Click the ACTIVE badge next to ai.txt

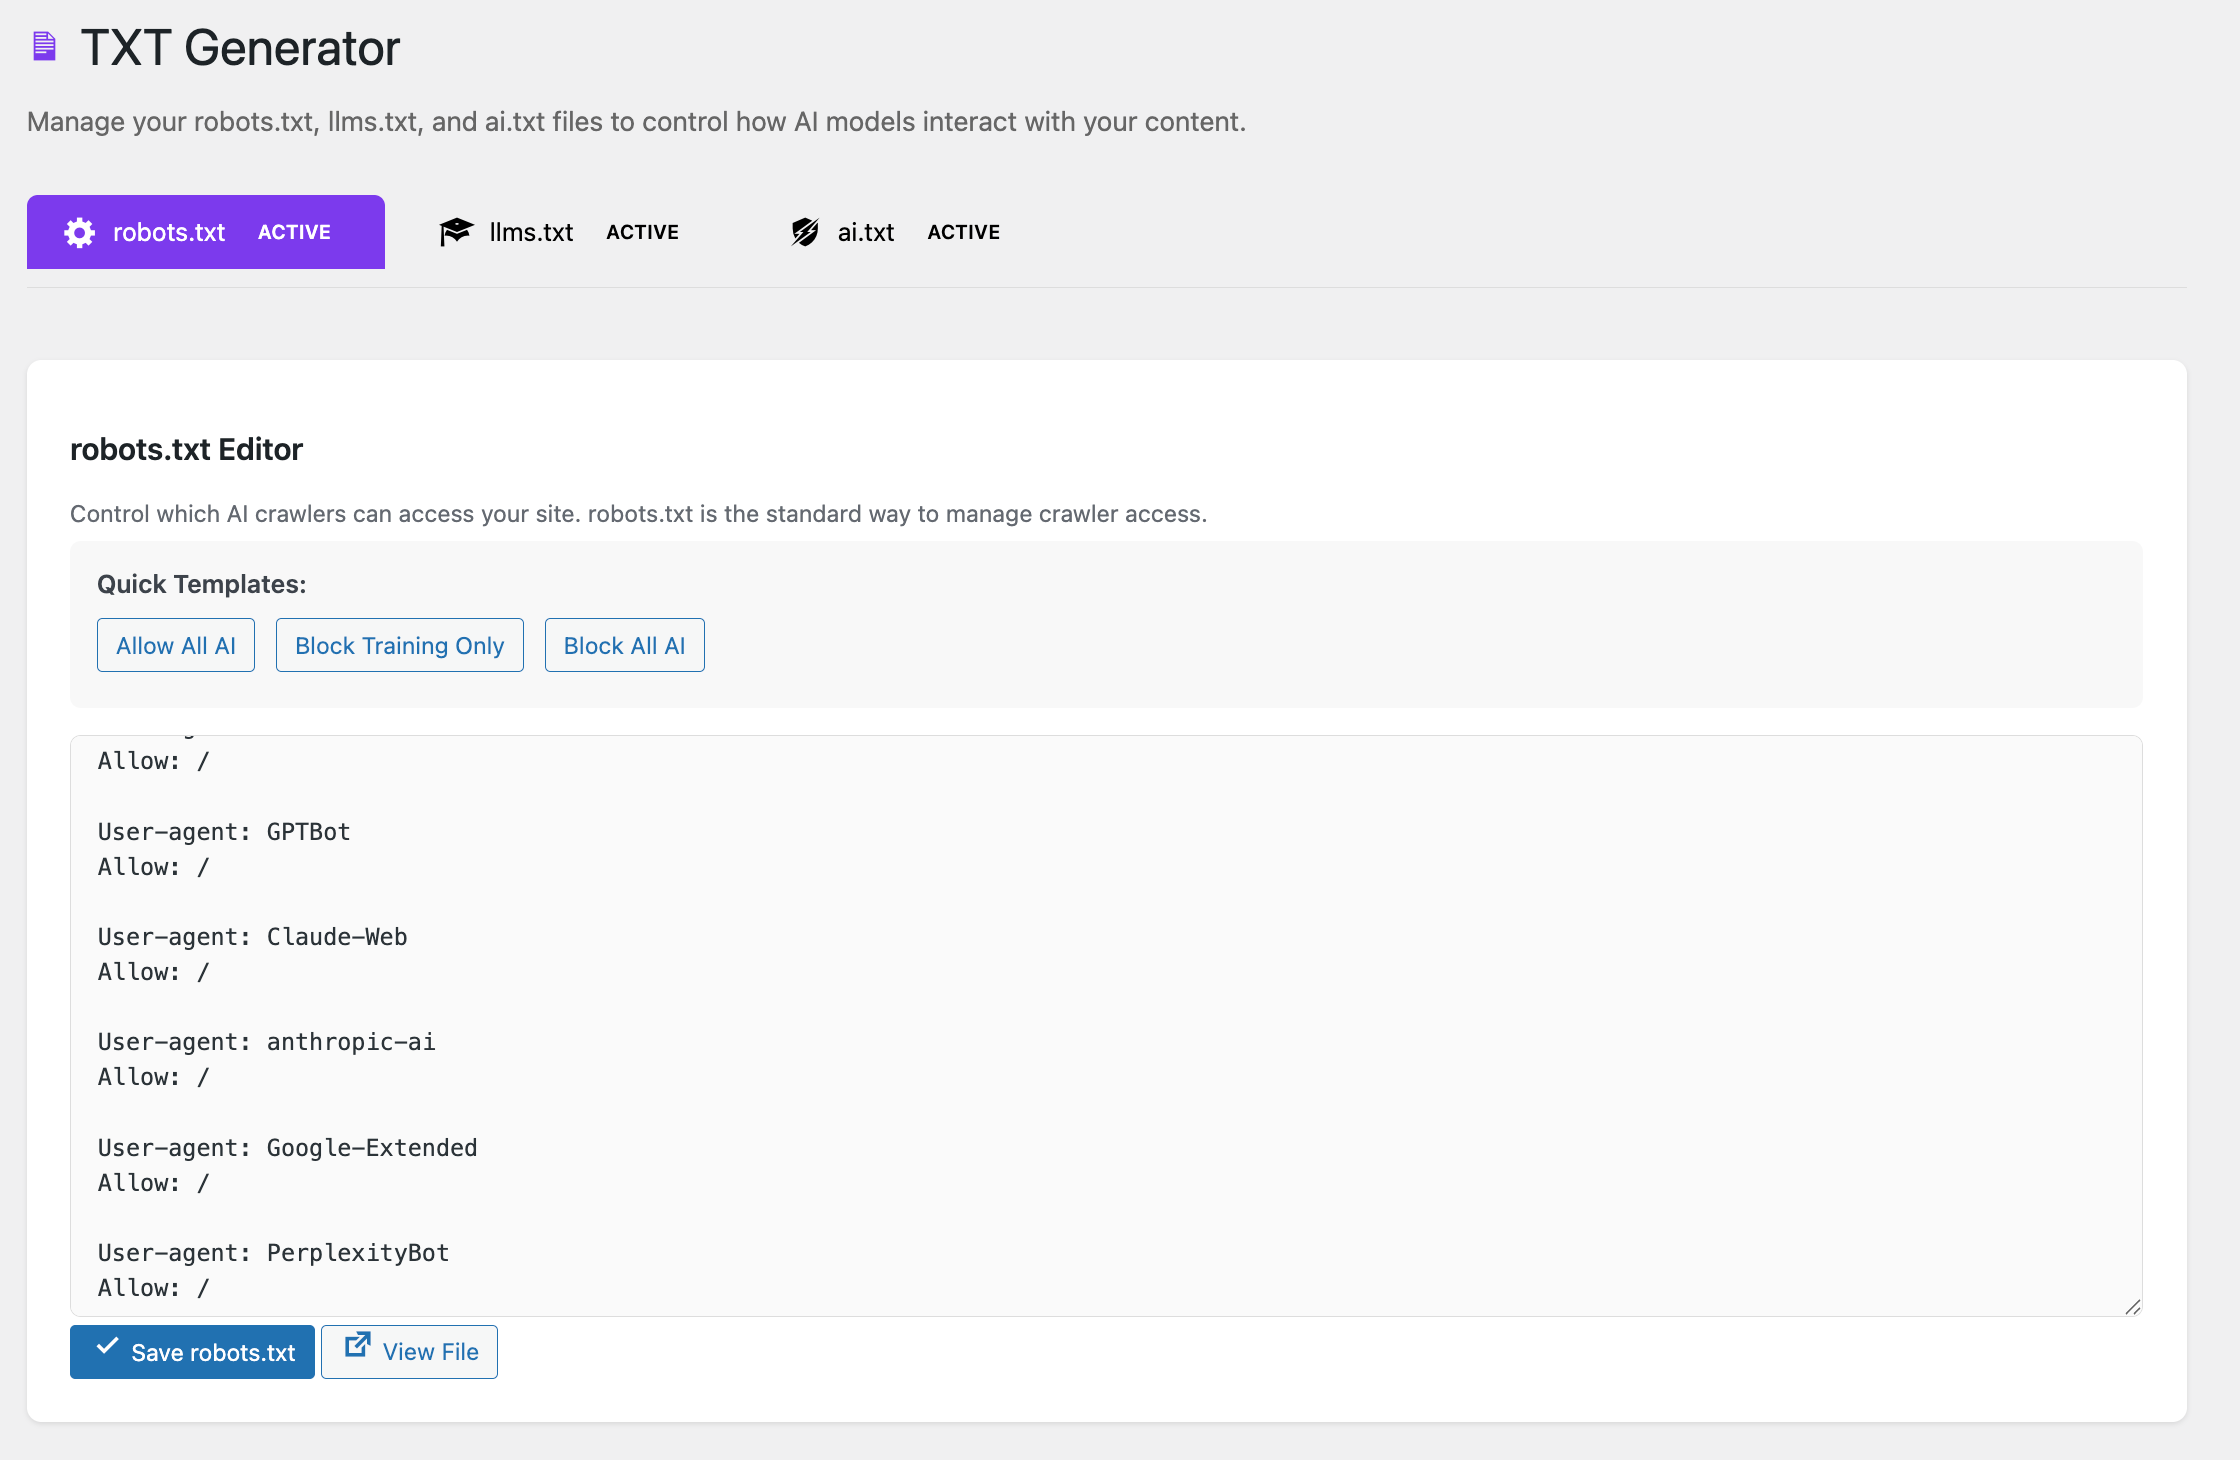[963, 232]
